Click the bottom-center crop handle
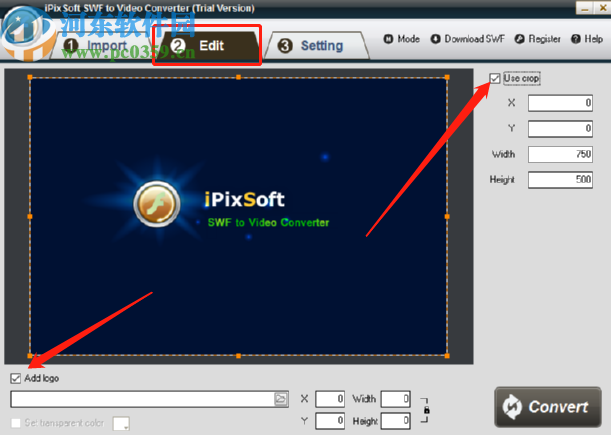Viewport: 611px width, 435px height. (238, 355)
